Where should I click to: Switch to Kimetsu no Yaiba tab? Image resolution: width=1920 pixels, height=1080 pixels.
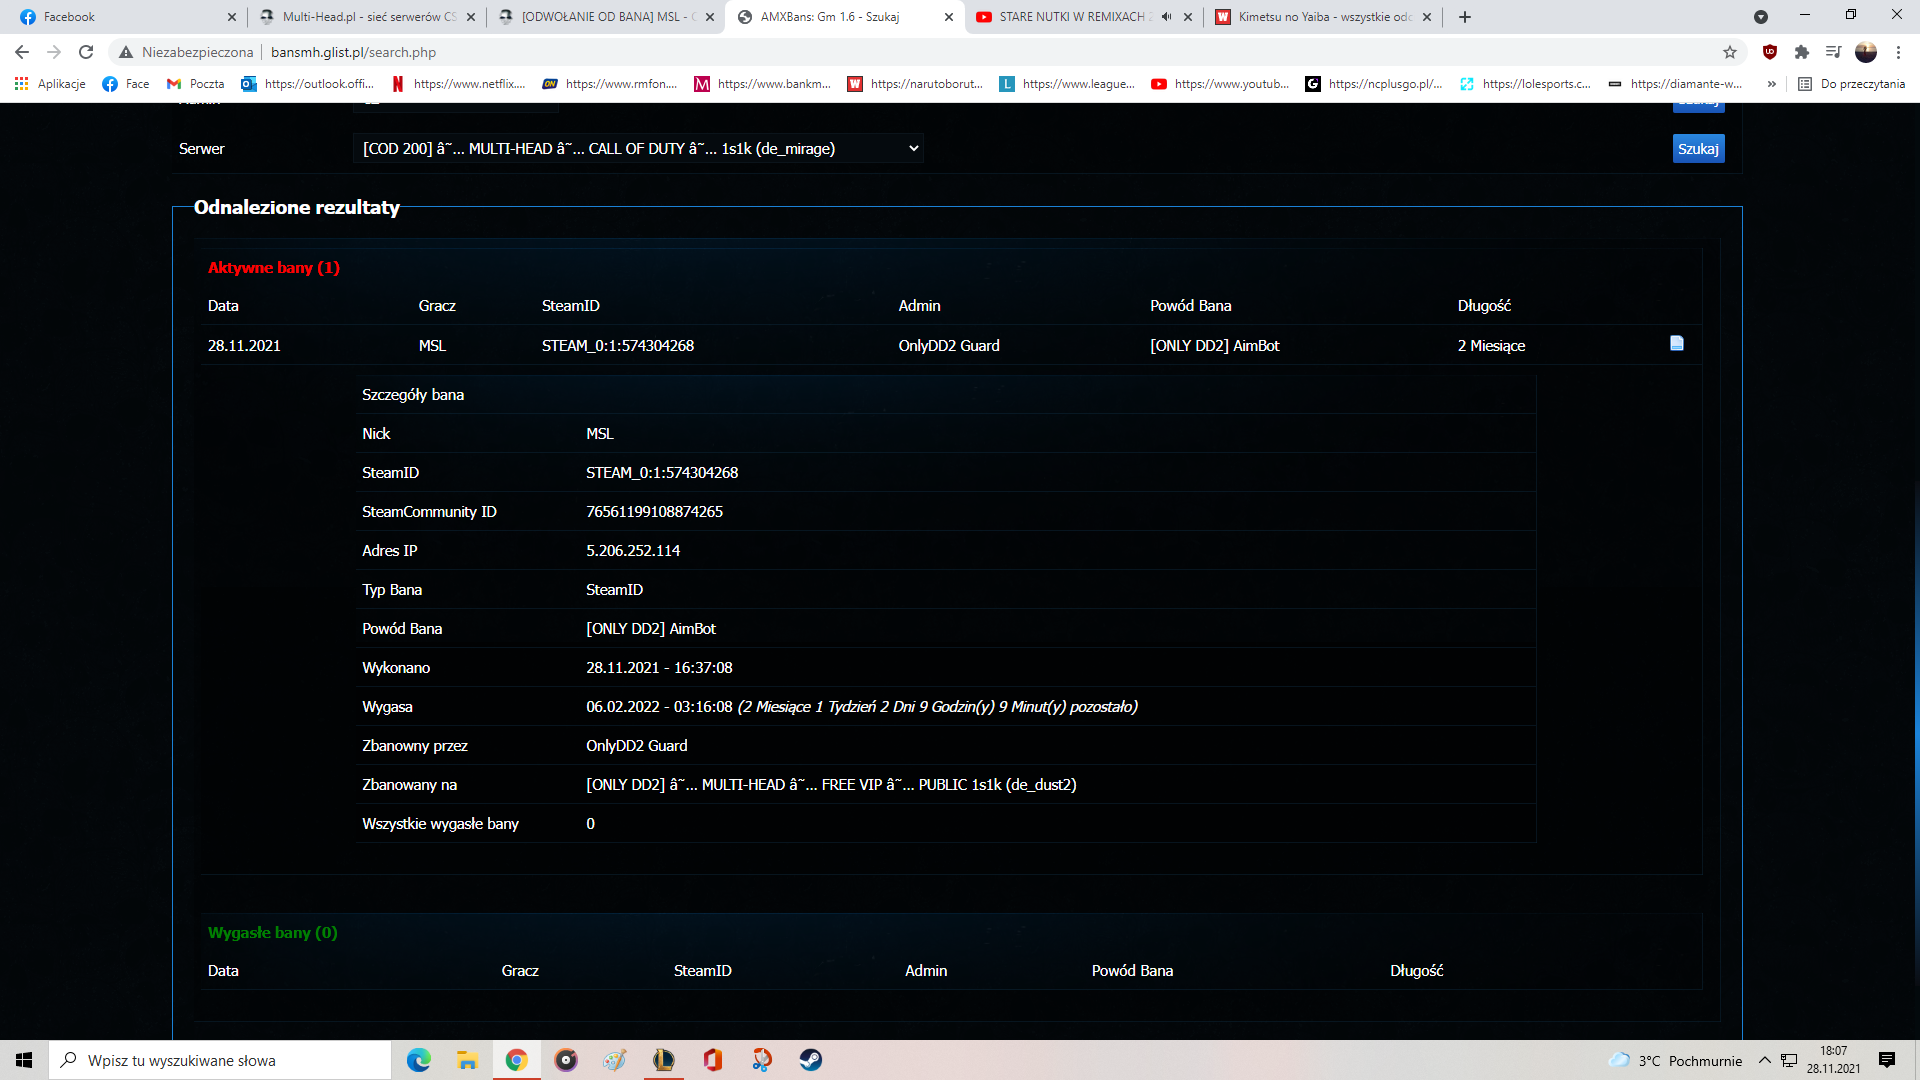(x=1322, y=17)
